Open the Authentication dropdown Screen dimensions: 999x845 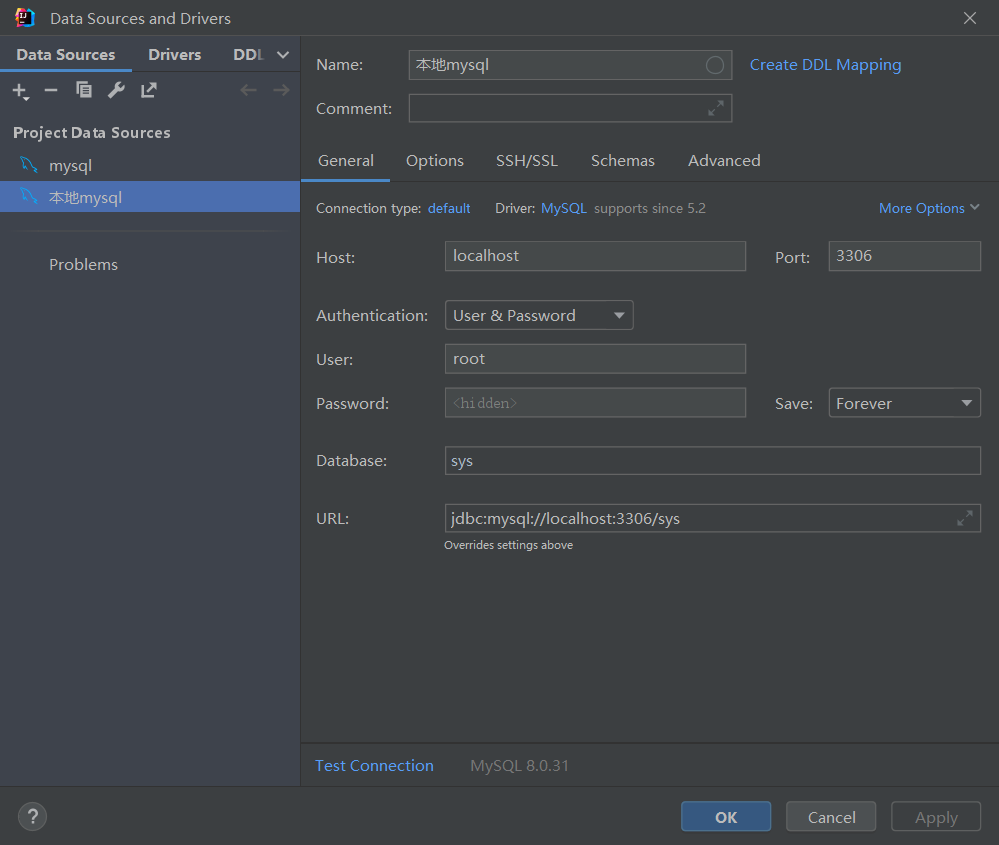539,316
